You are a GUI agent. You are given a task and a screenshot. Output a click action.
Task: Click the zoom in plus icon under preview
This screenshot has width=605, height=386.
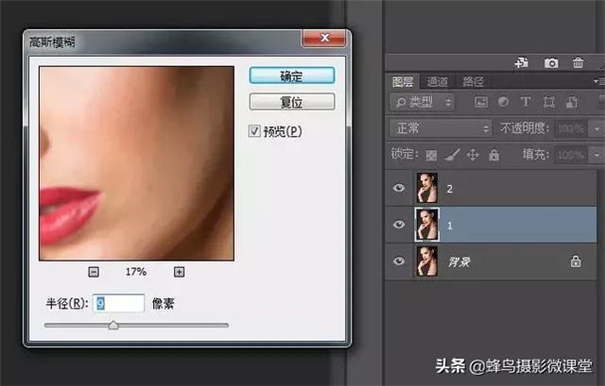(179, 272)
